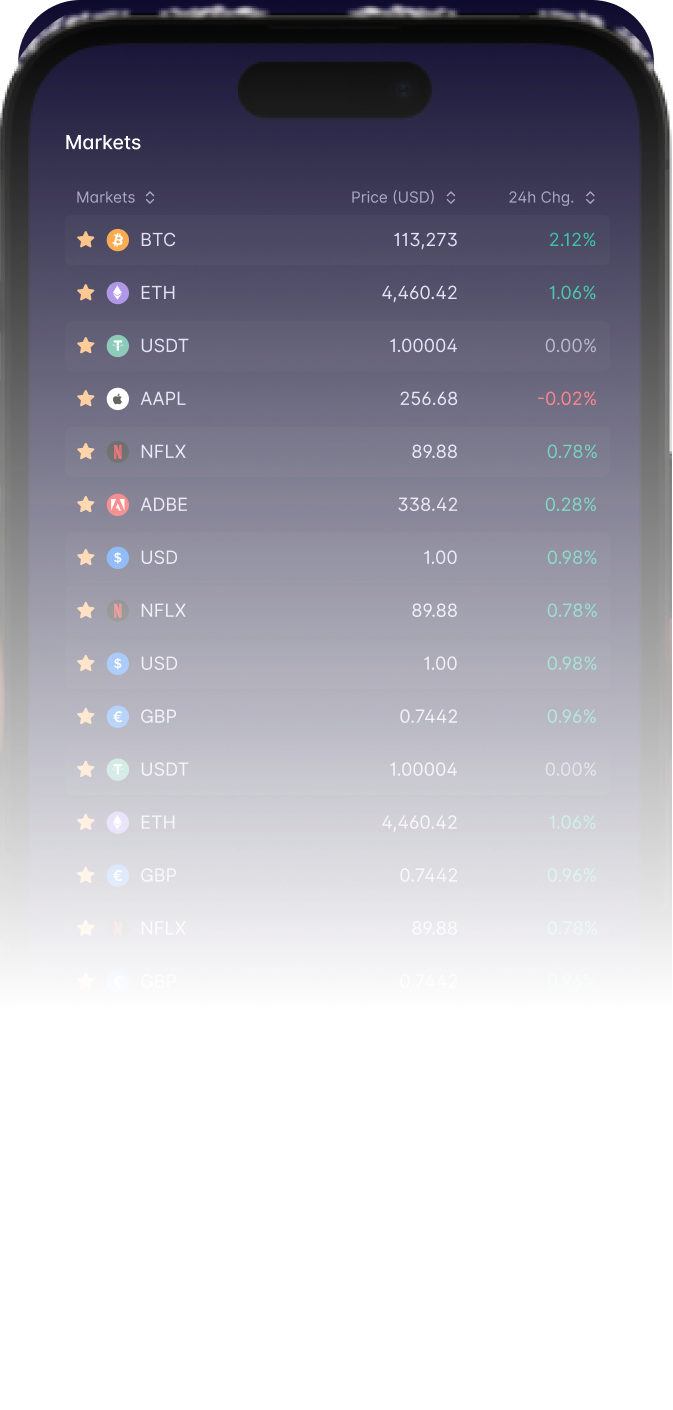This screenshot has height=1410, width=673.
Task: Sort by price using Price (USD) arrows
Action: coord(451,198)
